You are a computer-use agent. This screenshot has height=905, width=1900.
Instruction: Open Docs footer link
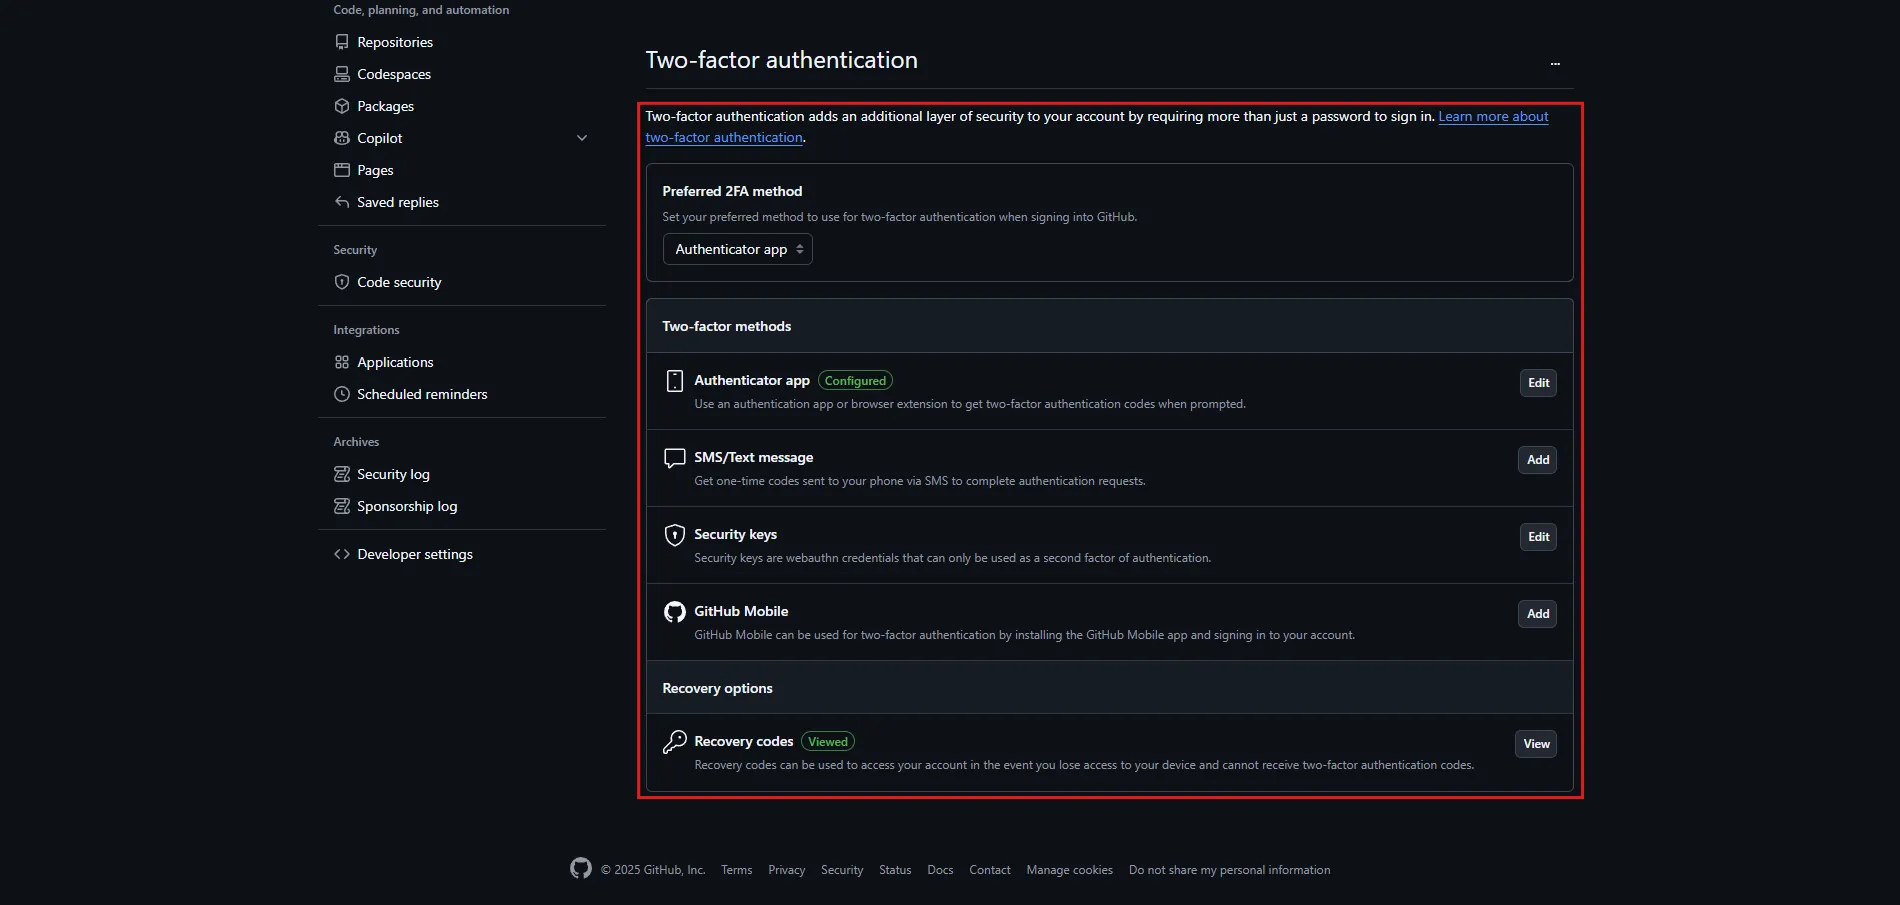pos(940,870)
